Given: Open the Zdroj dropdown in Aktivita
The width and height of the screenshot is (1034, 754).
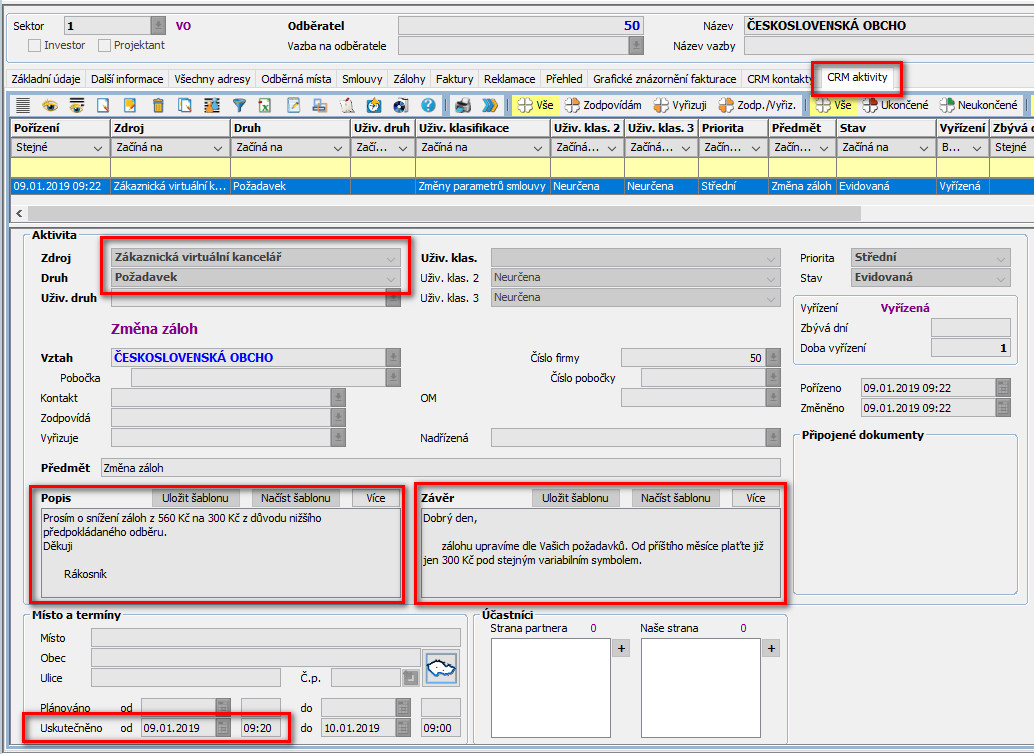Looking at the screenshot, I should (x=391, y=258).
